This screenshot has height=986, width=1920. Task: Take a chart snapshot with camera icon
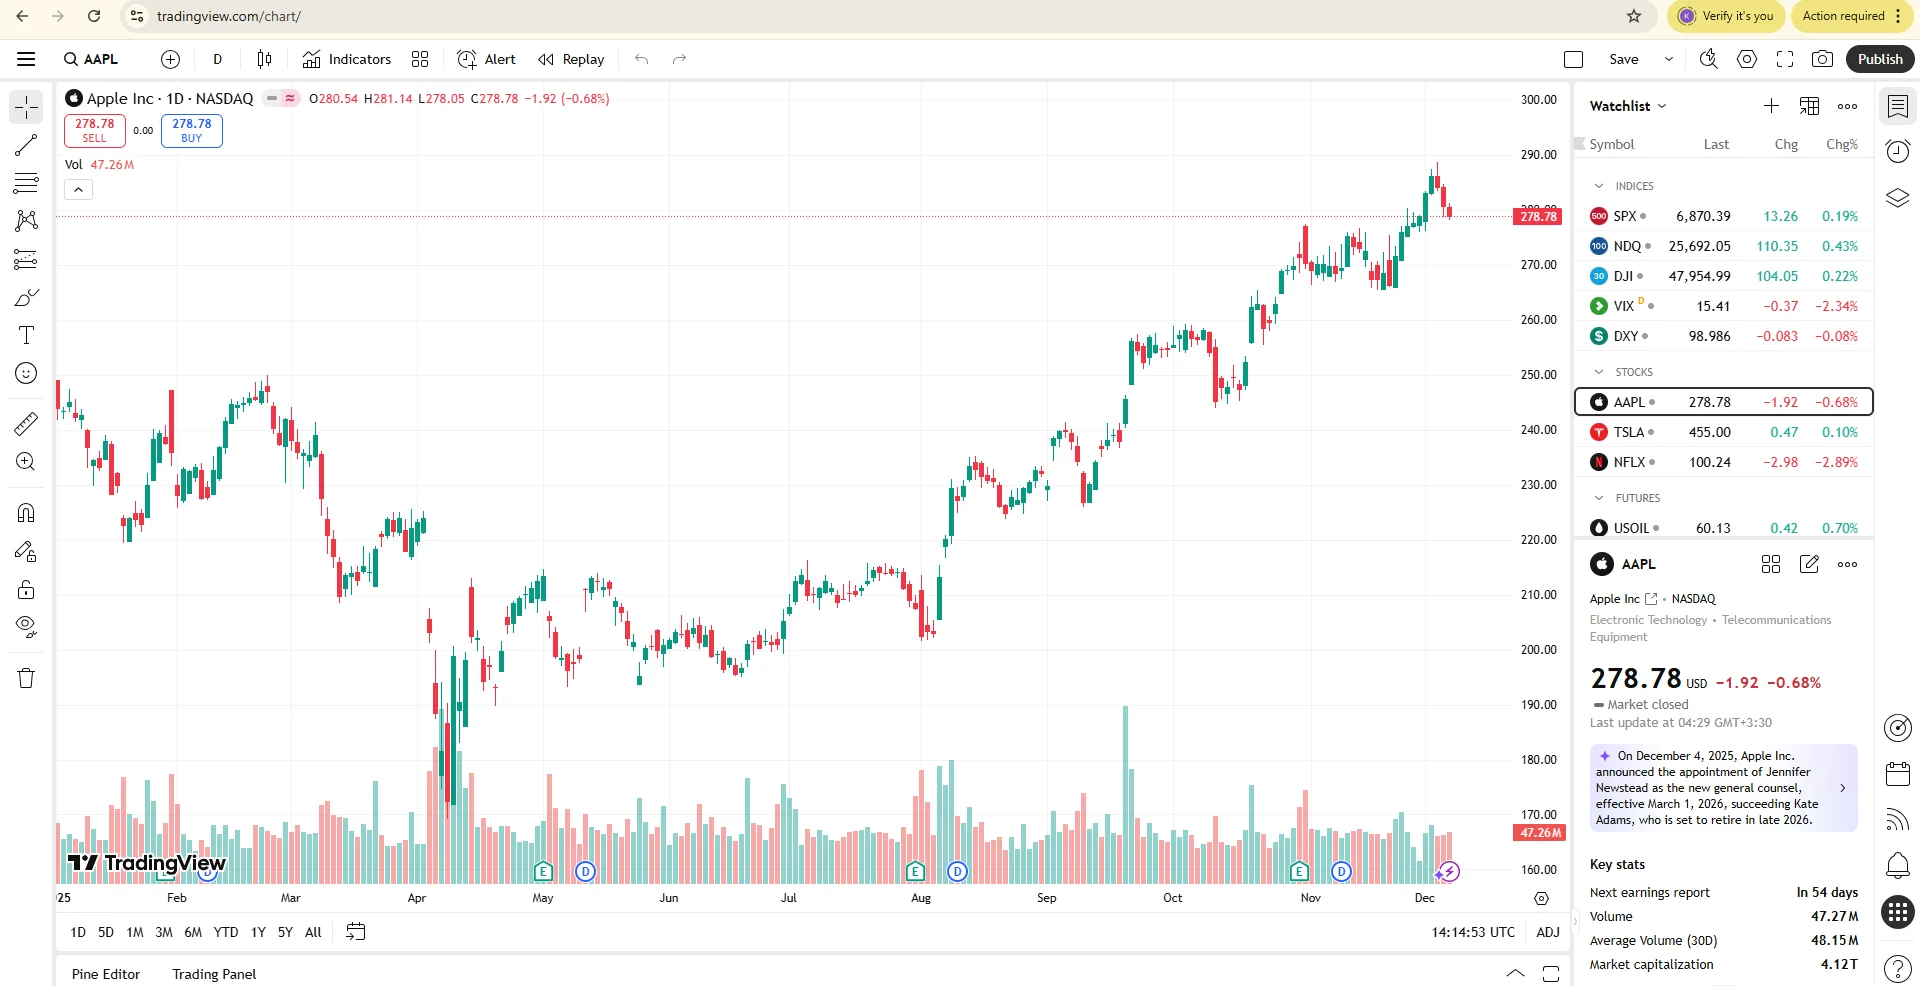tap(1822, 59)
